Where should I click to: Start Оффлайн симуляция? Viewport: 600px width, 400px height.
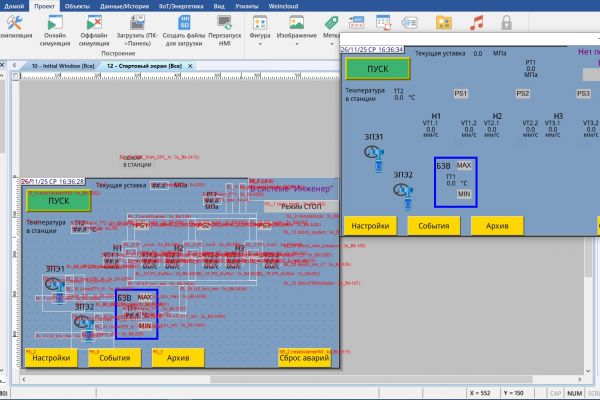pyautogui.click(x=94, y=31)
